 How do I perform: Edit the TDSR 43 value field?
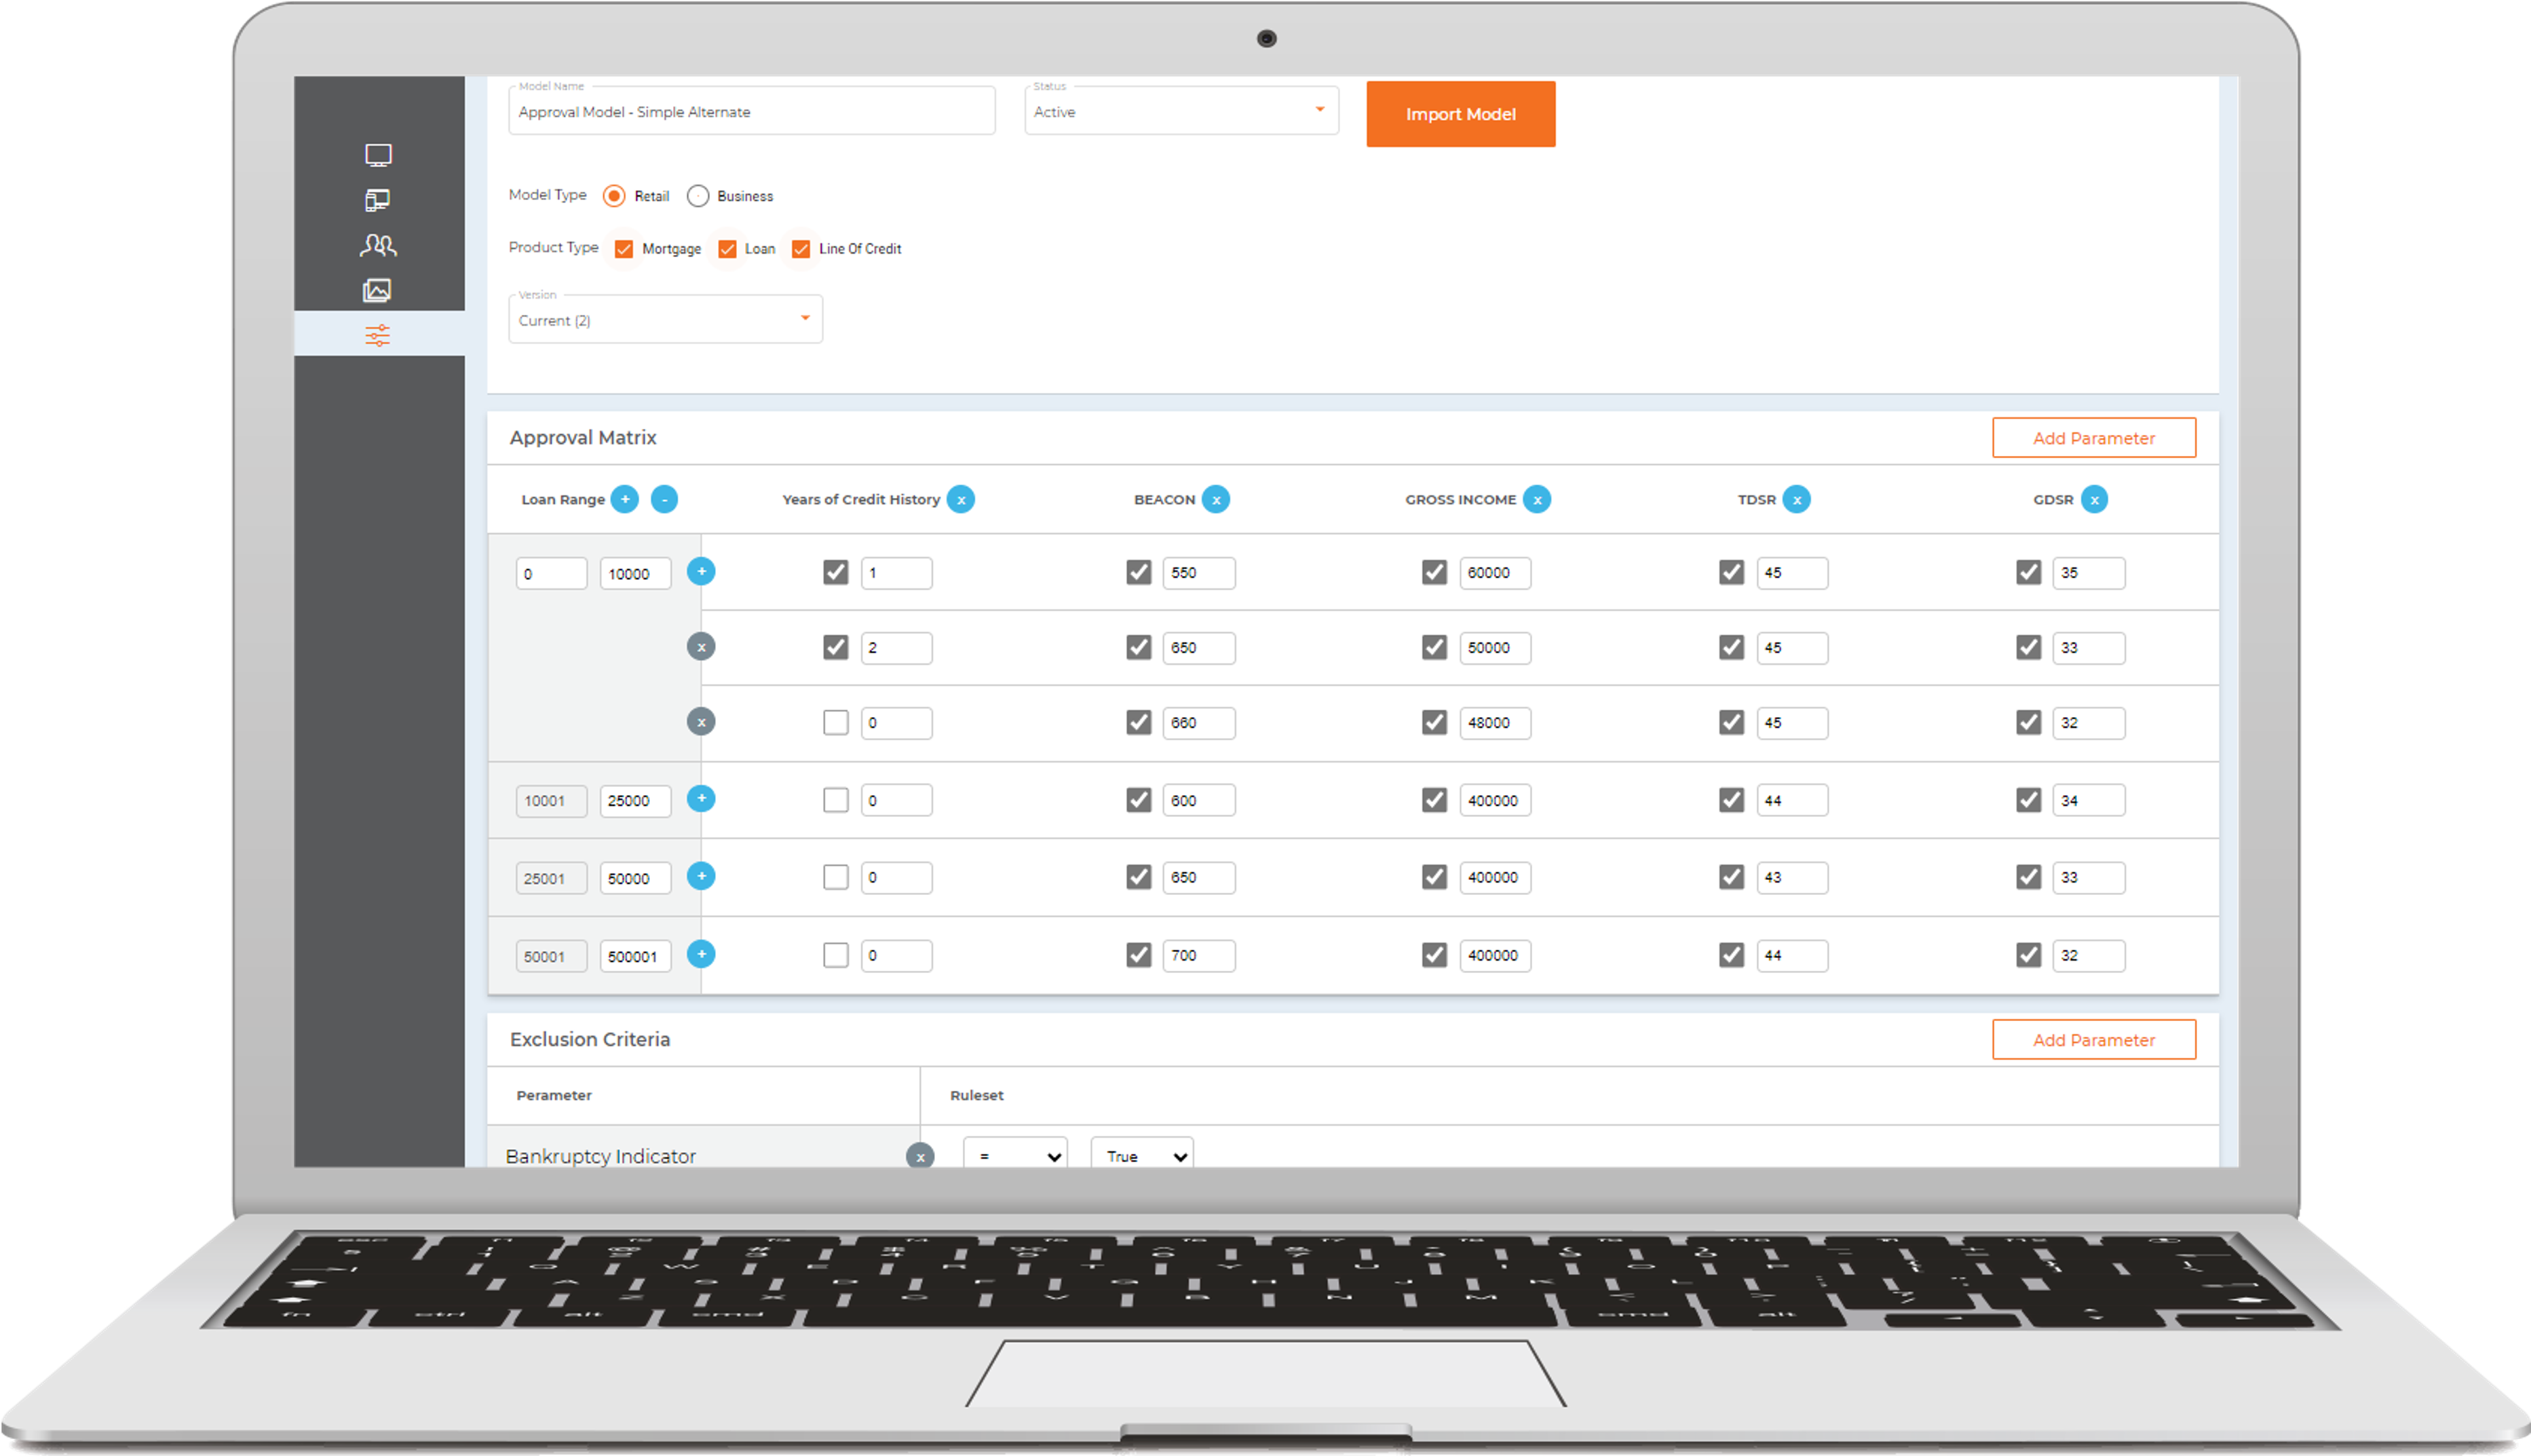click(1792, 877)
